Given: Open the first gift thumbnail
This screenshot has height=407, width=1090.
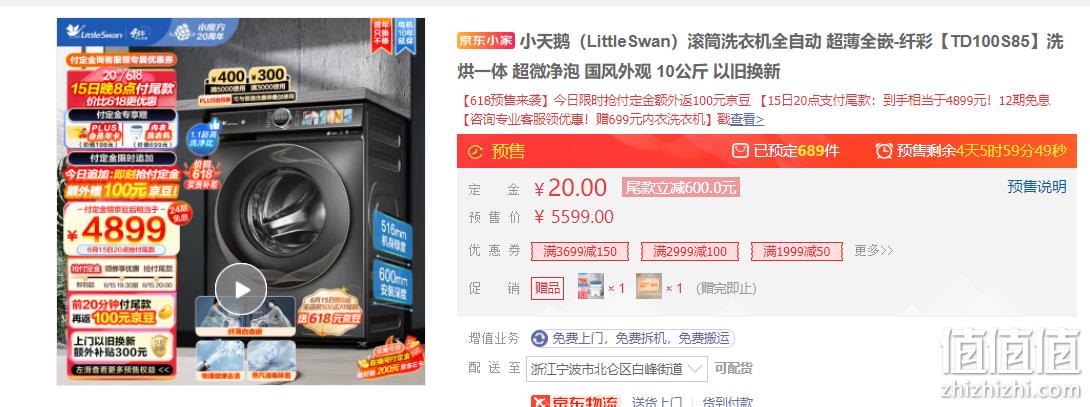Looking at the screenshot, I should [591, 286].
